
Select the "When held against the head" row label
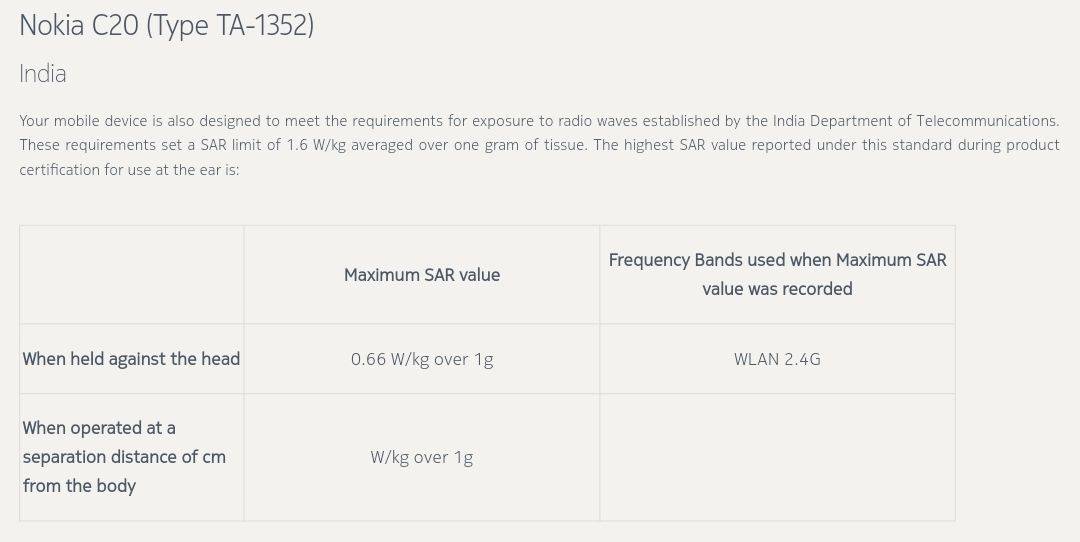tap(131, 359)
